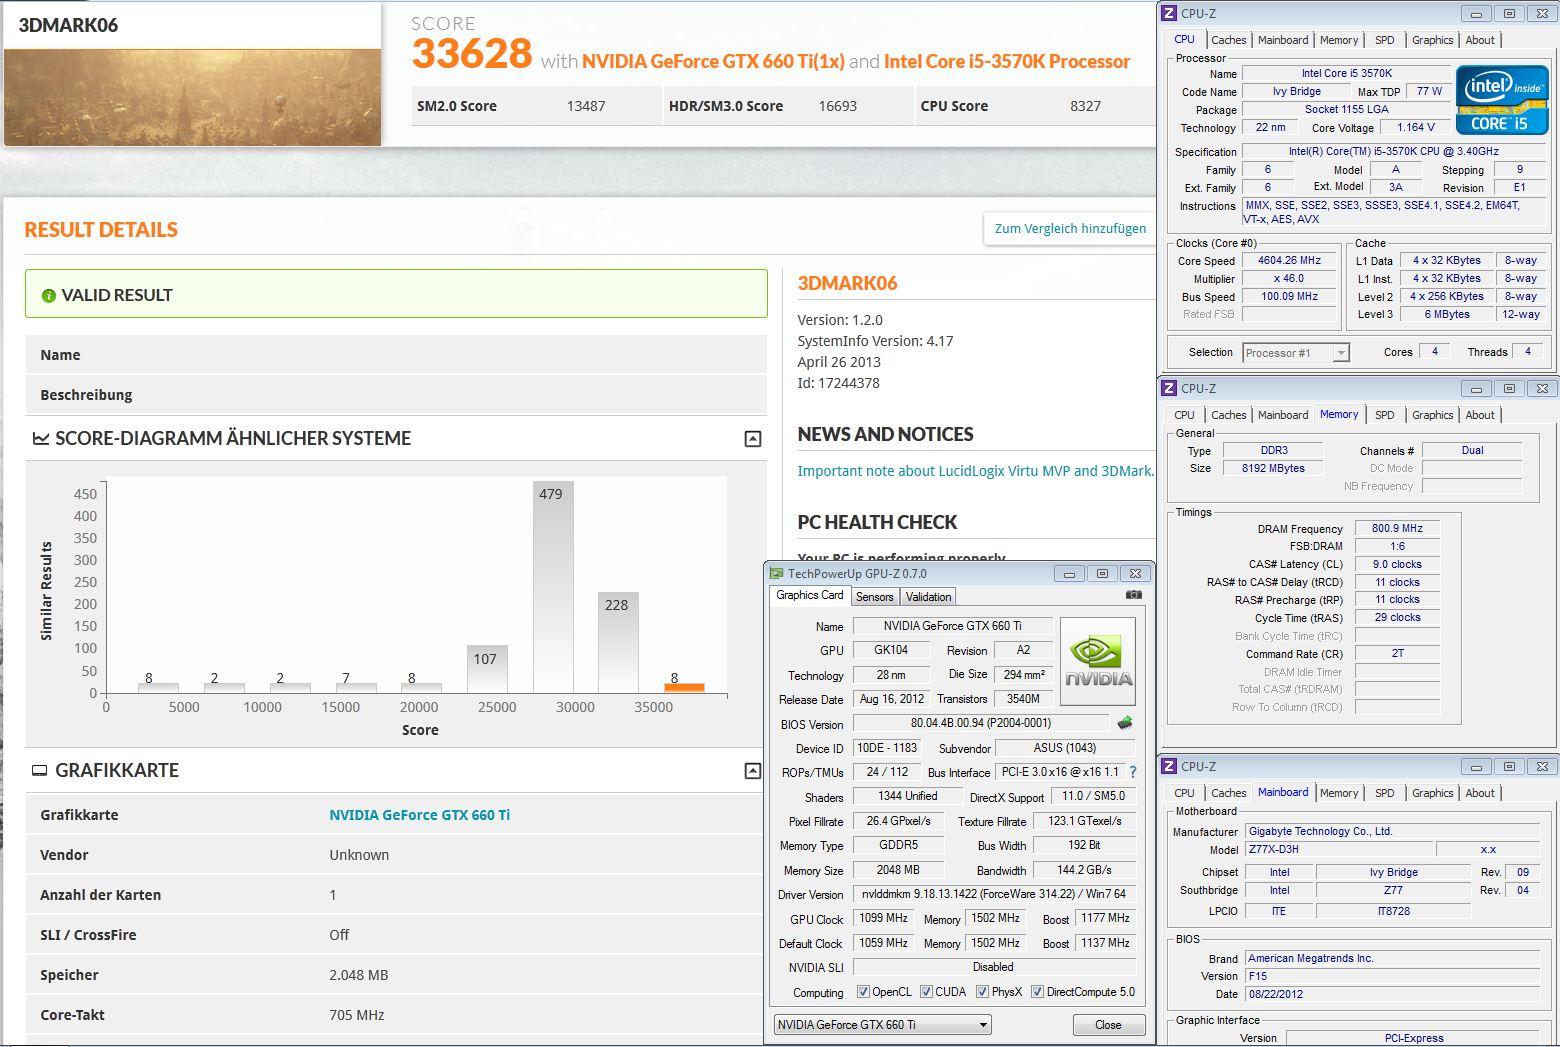This screenshot has height=1047, width=1560.
Task: Click the orange highlighted bar in score chart
Action: coord(684,688)
